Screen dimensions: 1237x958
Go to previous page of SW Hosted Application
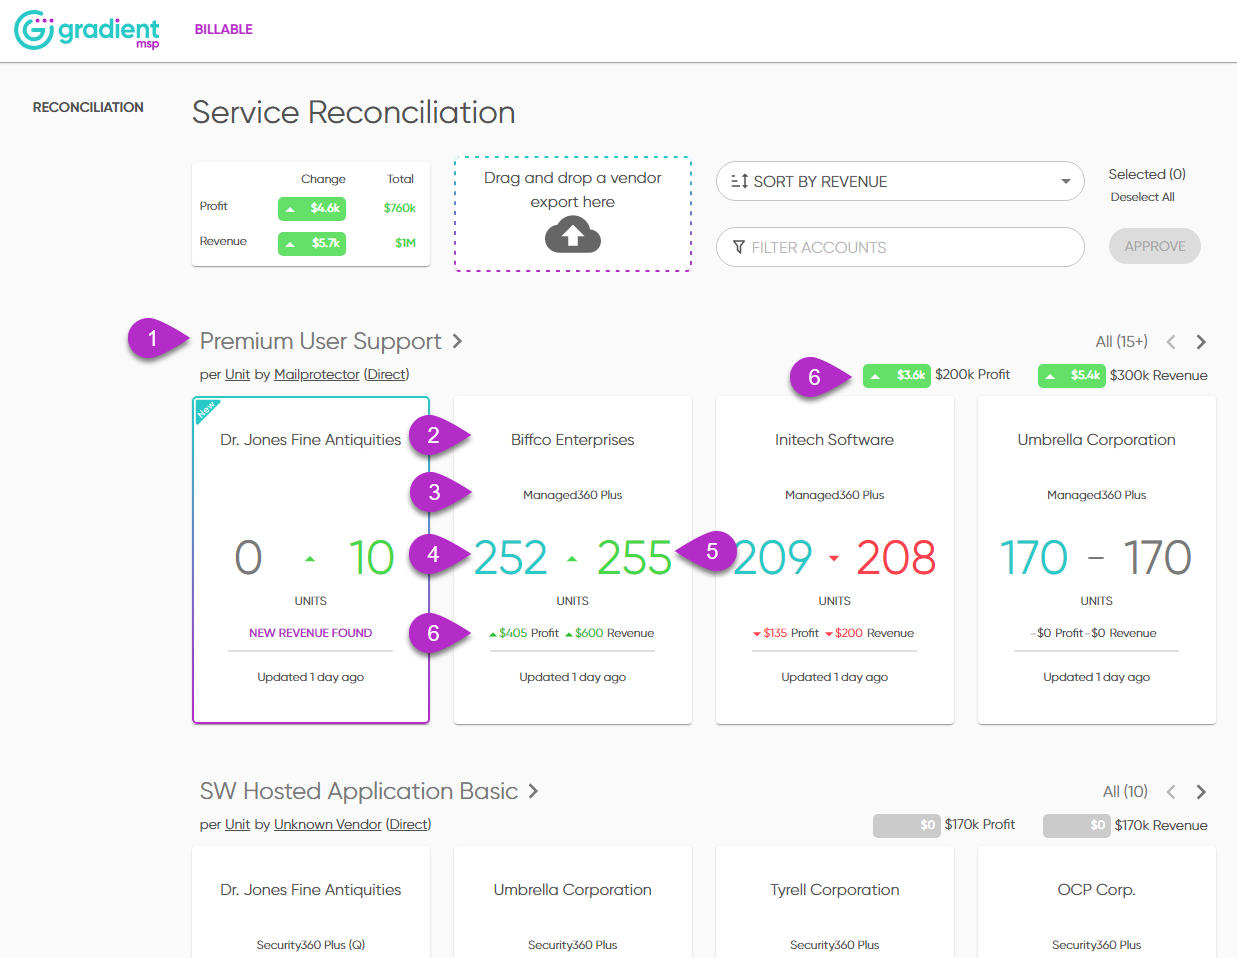click(1171, 792)
